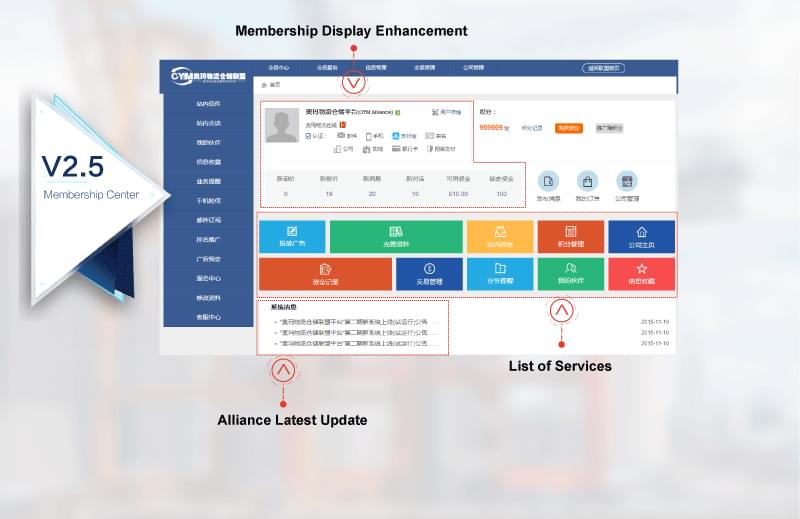800x519 pixels.
Task: Click the on-site inspection verification icon
Action: [366, 149]
